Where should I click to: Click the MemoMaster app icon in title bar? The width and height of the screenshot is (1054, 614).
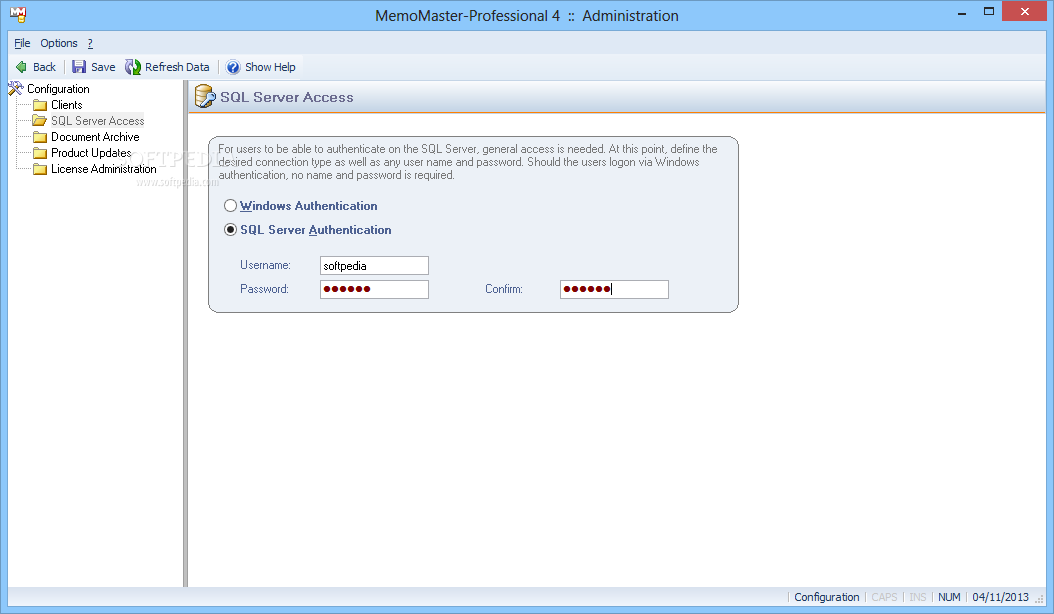pos(18,14)
